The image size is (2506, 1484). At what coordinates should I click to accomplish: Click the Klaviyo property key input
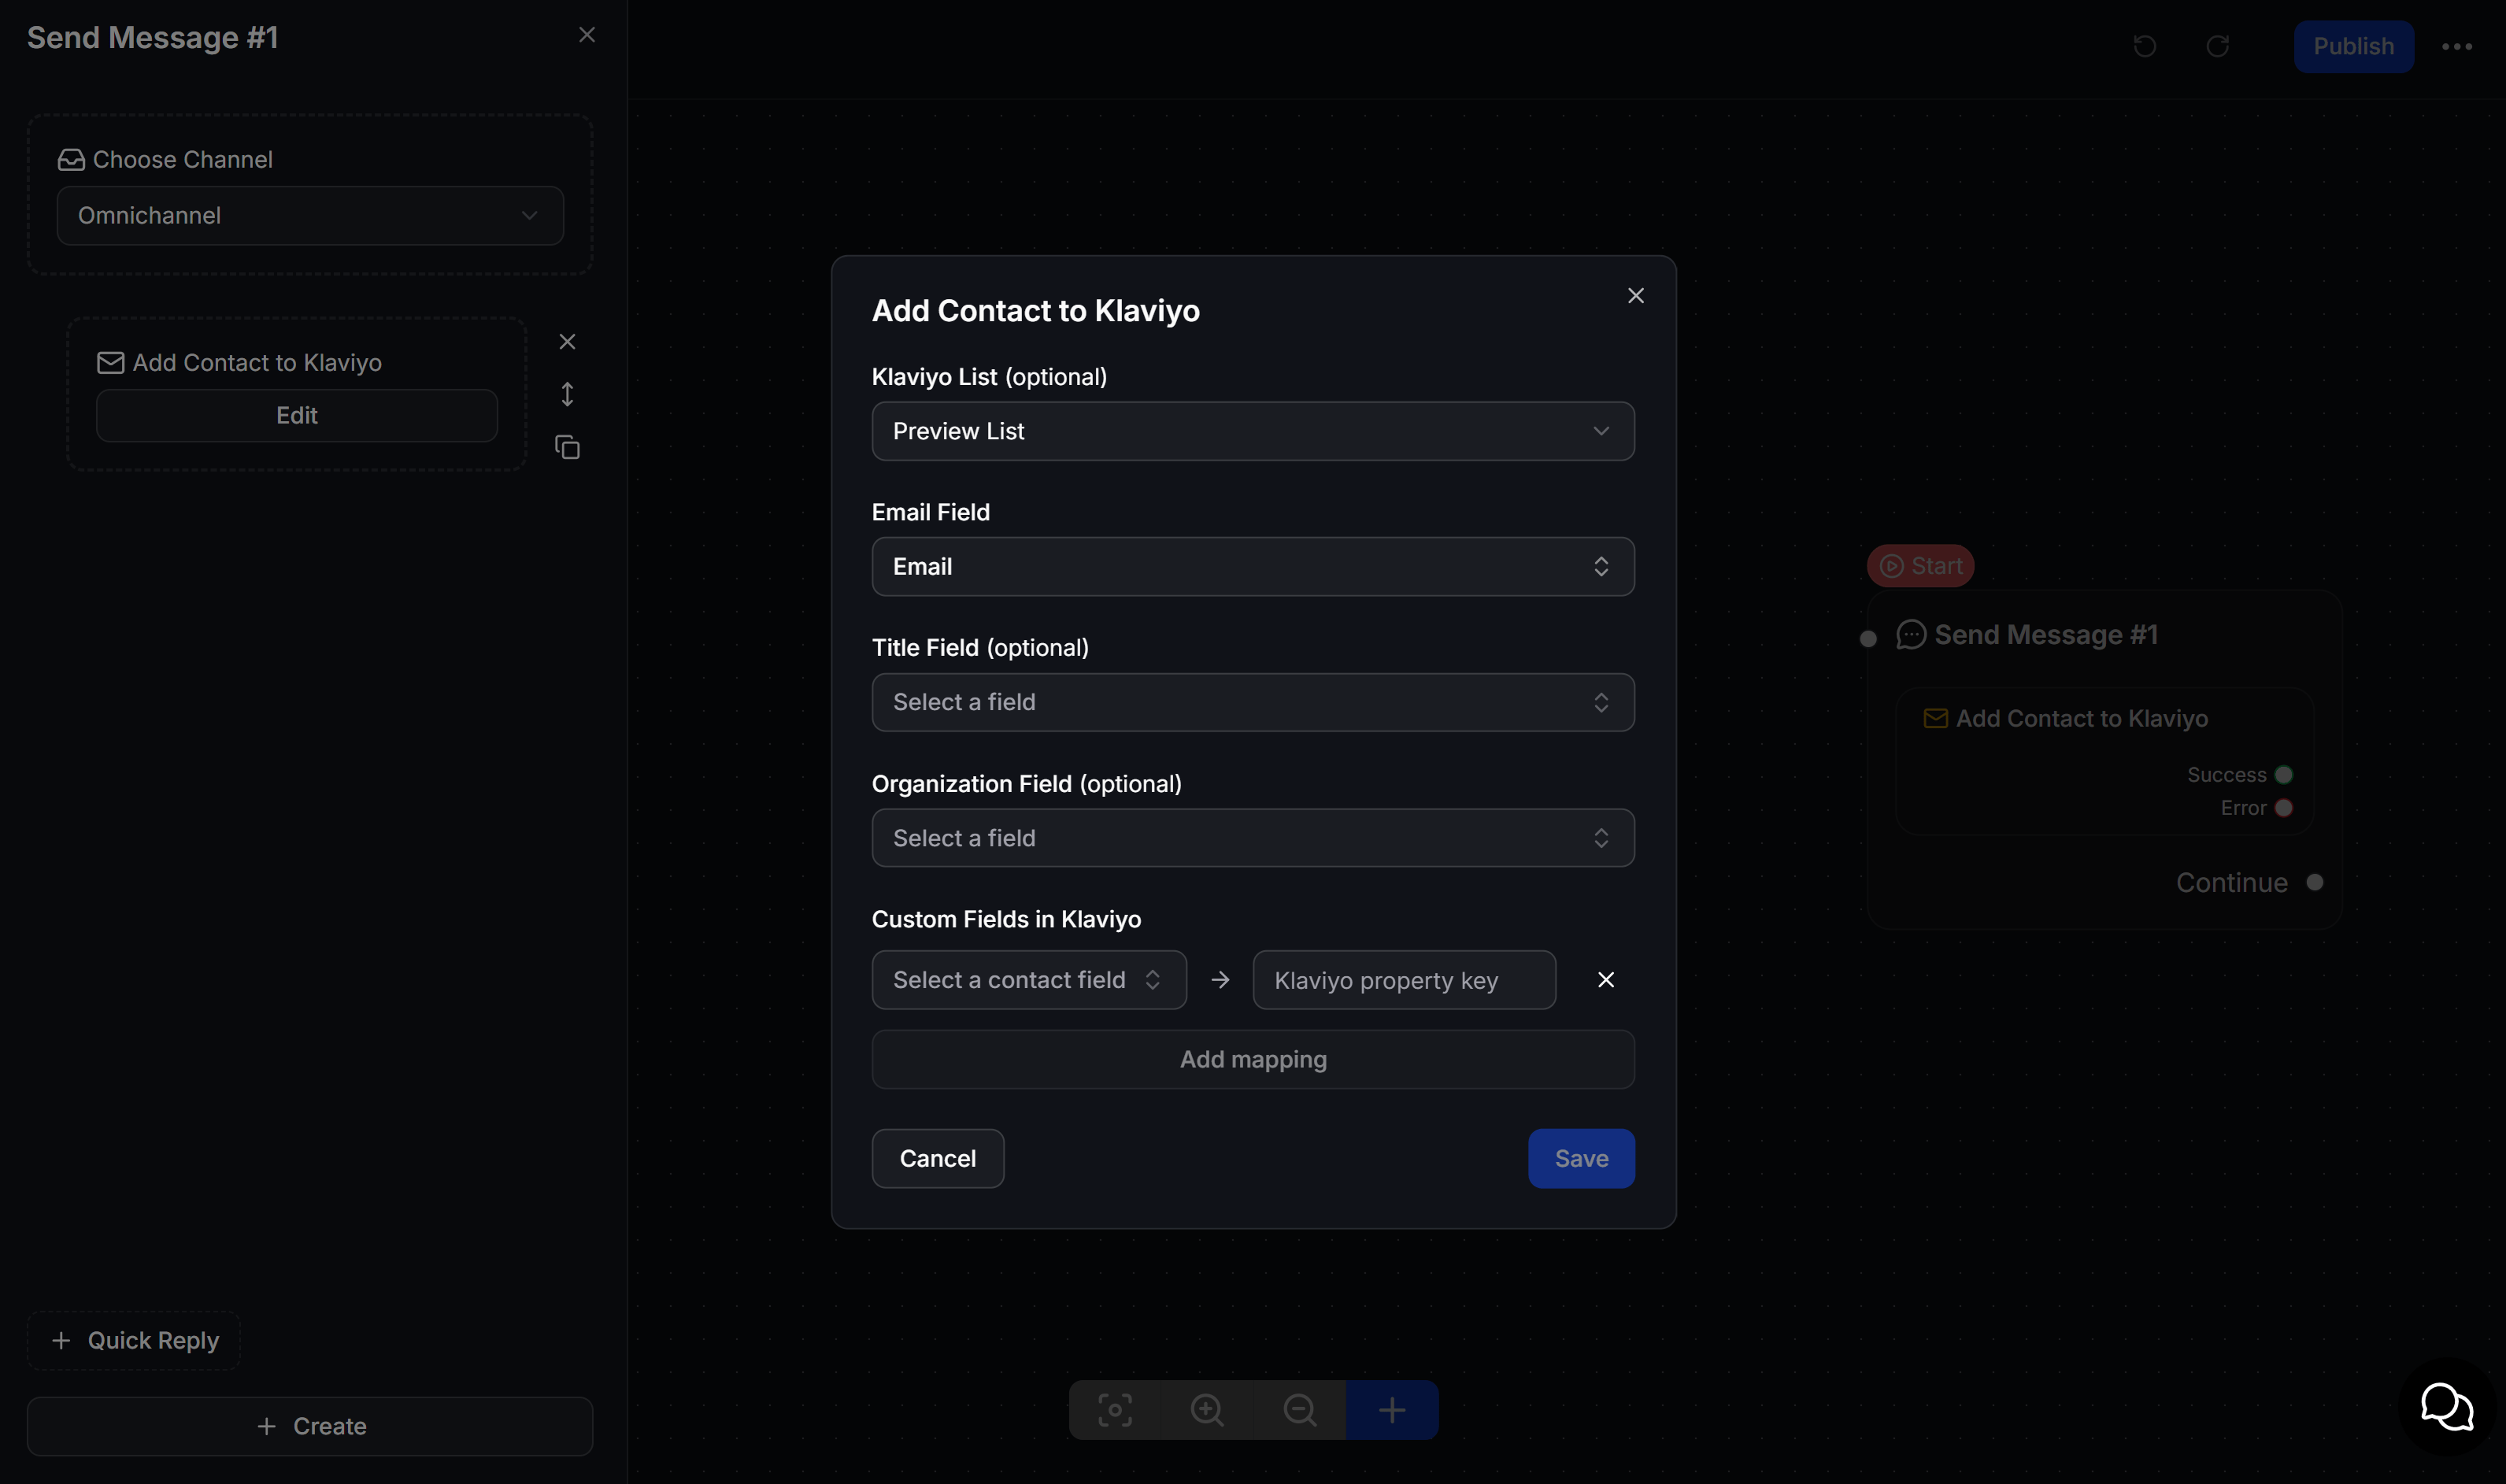pos(1404,980)
